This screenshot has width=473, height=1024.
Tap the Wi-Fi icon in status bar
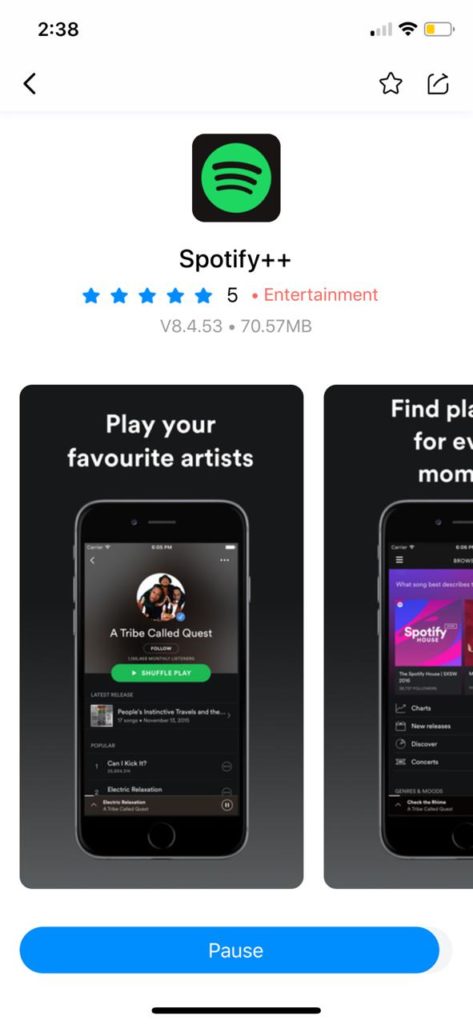(x=408, y=29)
